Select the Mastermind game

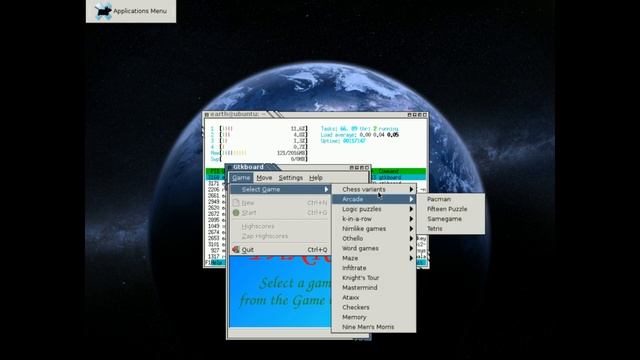[x=374, y=287]
